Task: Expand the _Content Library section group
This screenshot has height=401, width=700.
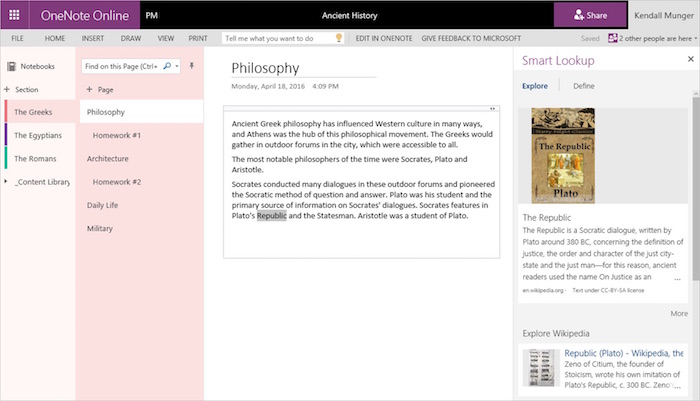Action: (x=7, y=181)
